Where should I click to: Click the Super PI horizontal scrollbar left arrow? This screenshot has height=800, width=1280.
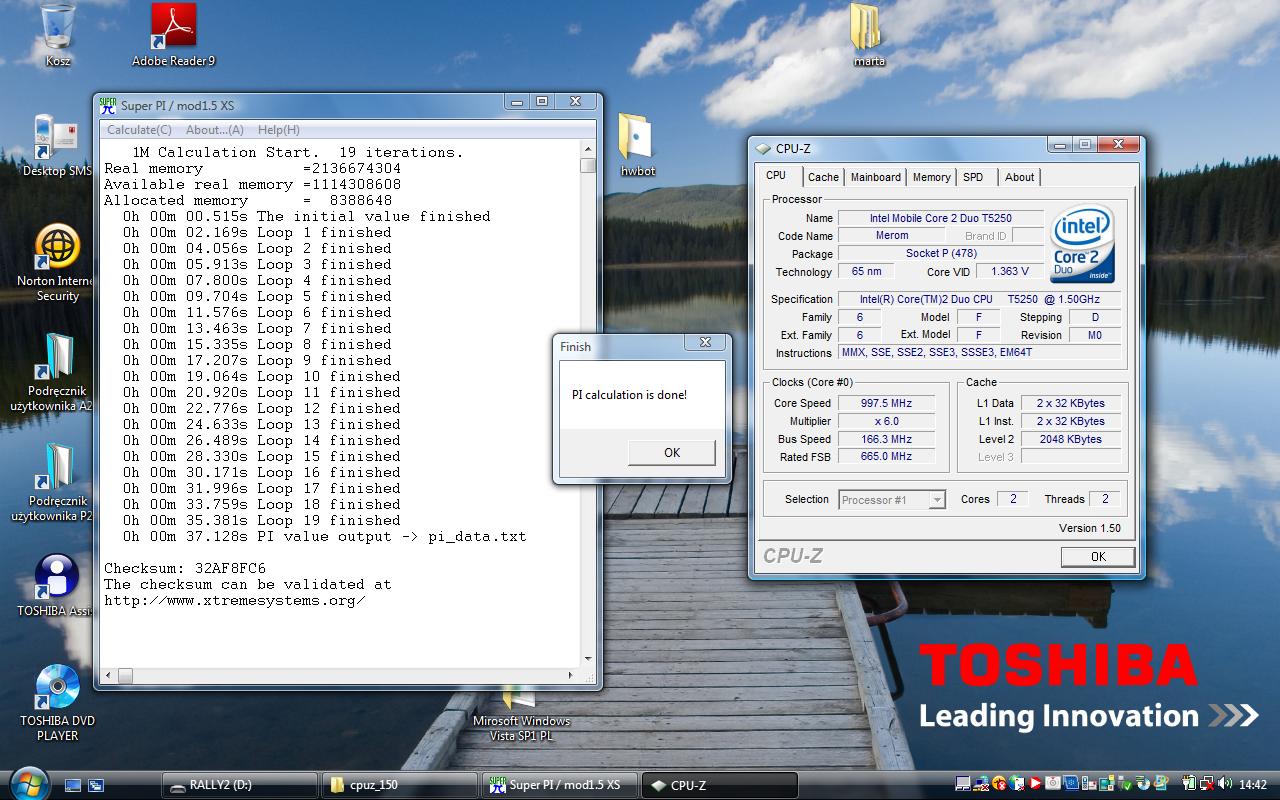pos(108,677)
